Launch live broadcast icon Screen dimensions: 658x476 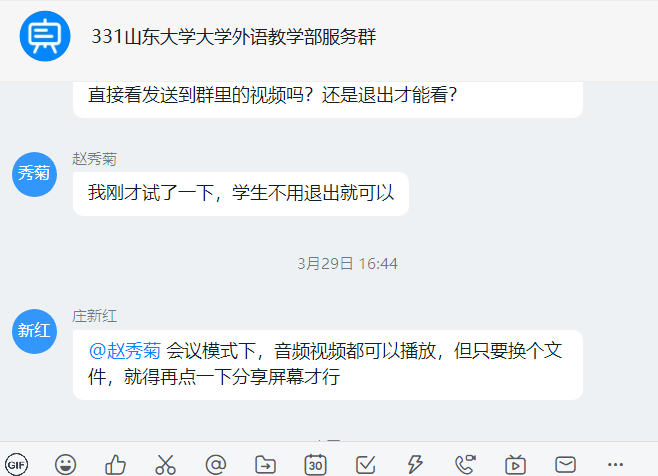click(x=515, y=465)
